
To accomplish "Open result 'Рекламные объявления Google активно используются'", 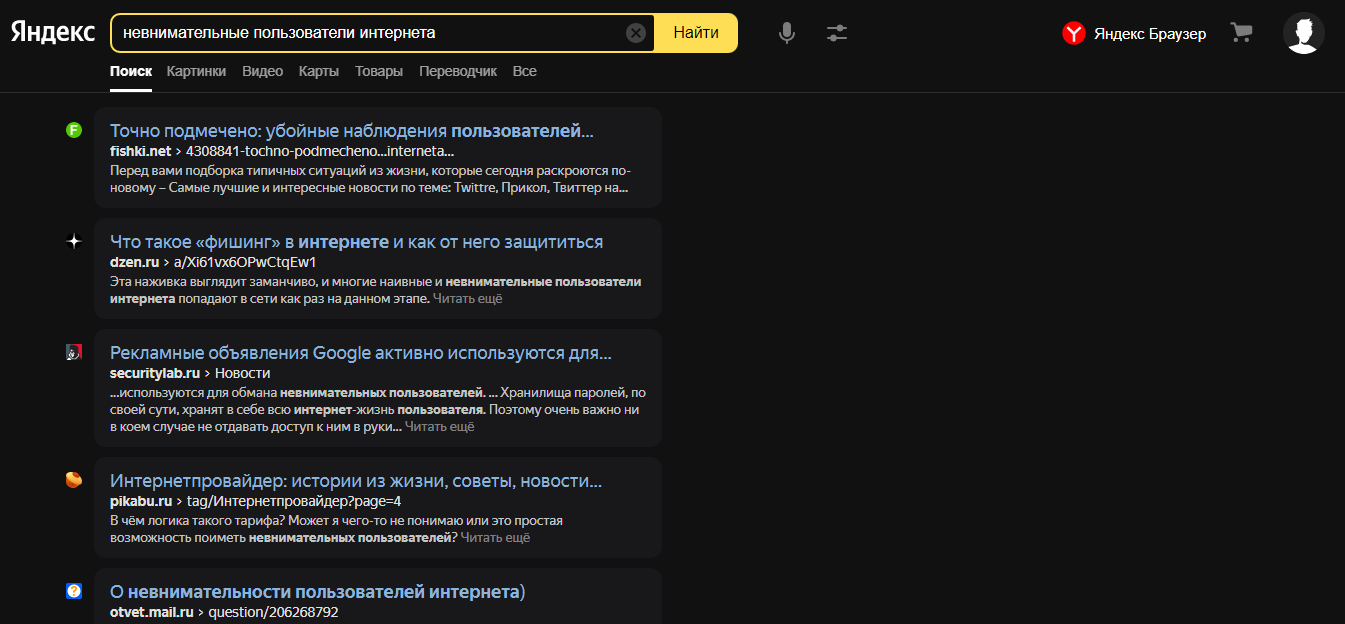I will [361, 353].
